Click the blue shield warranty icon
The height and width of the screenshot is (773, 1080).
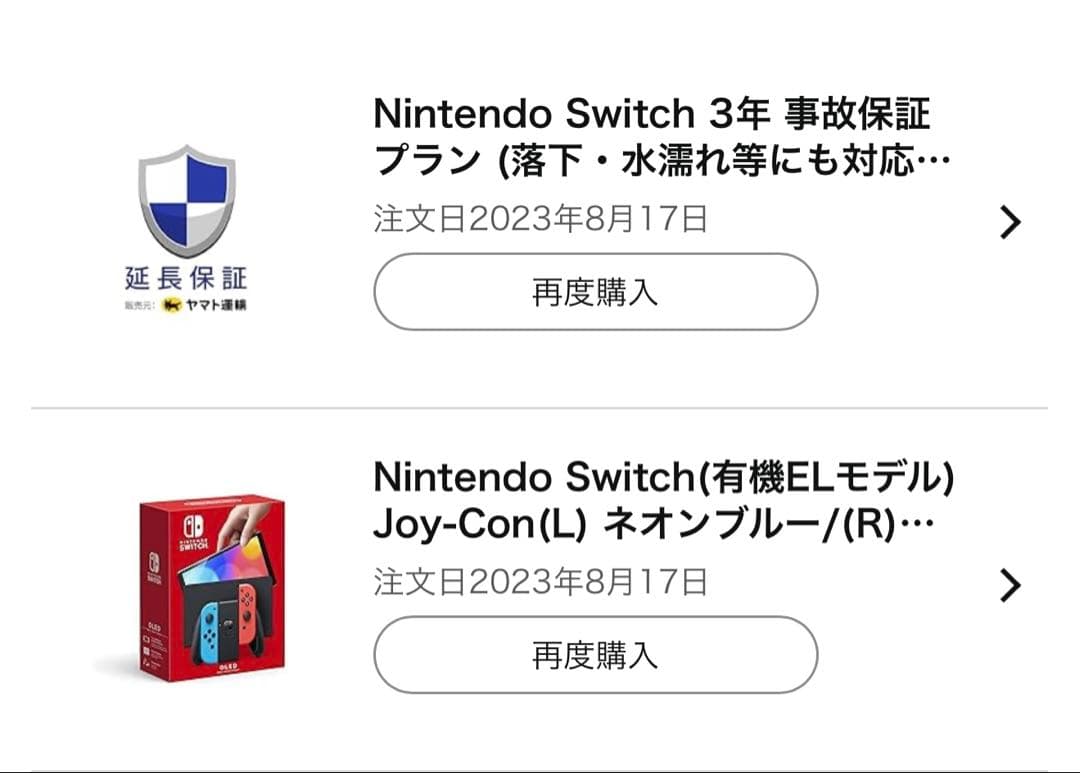point(185,200)
